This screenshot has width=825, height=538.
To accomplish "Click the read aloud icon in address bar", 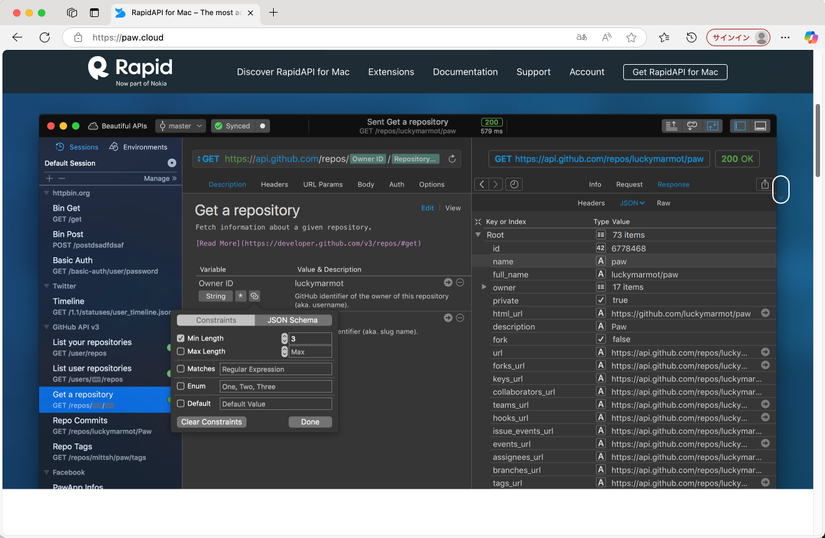I will [607, 37].
